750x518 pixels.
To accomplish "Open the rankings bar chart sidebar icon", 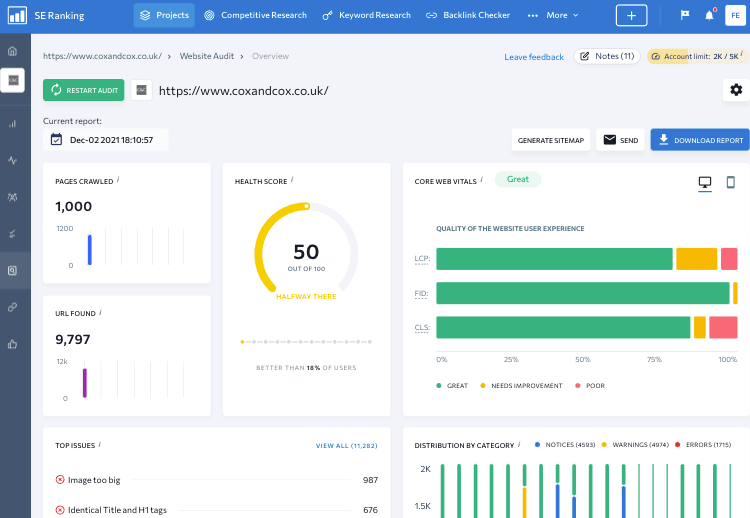I will (x=13, y=124).
